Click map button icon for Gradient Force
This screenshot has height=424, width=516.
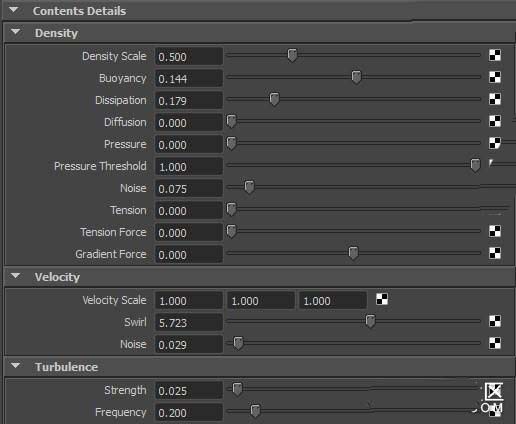(x=495, y=253)
